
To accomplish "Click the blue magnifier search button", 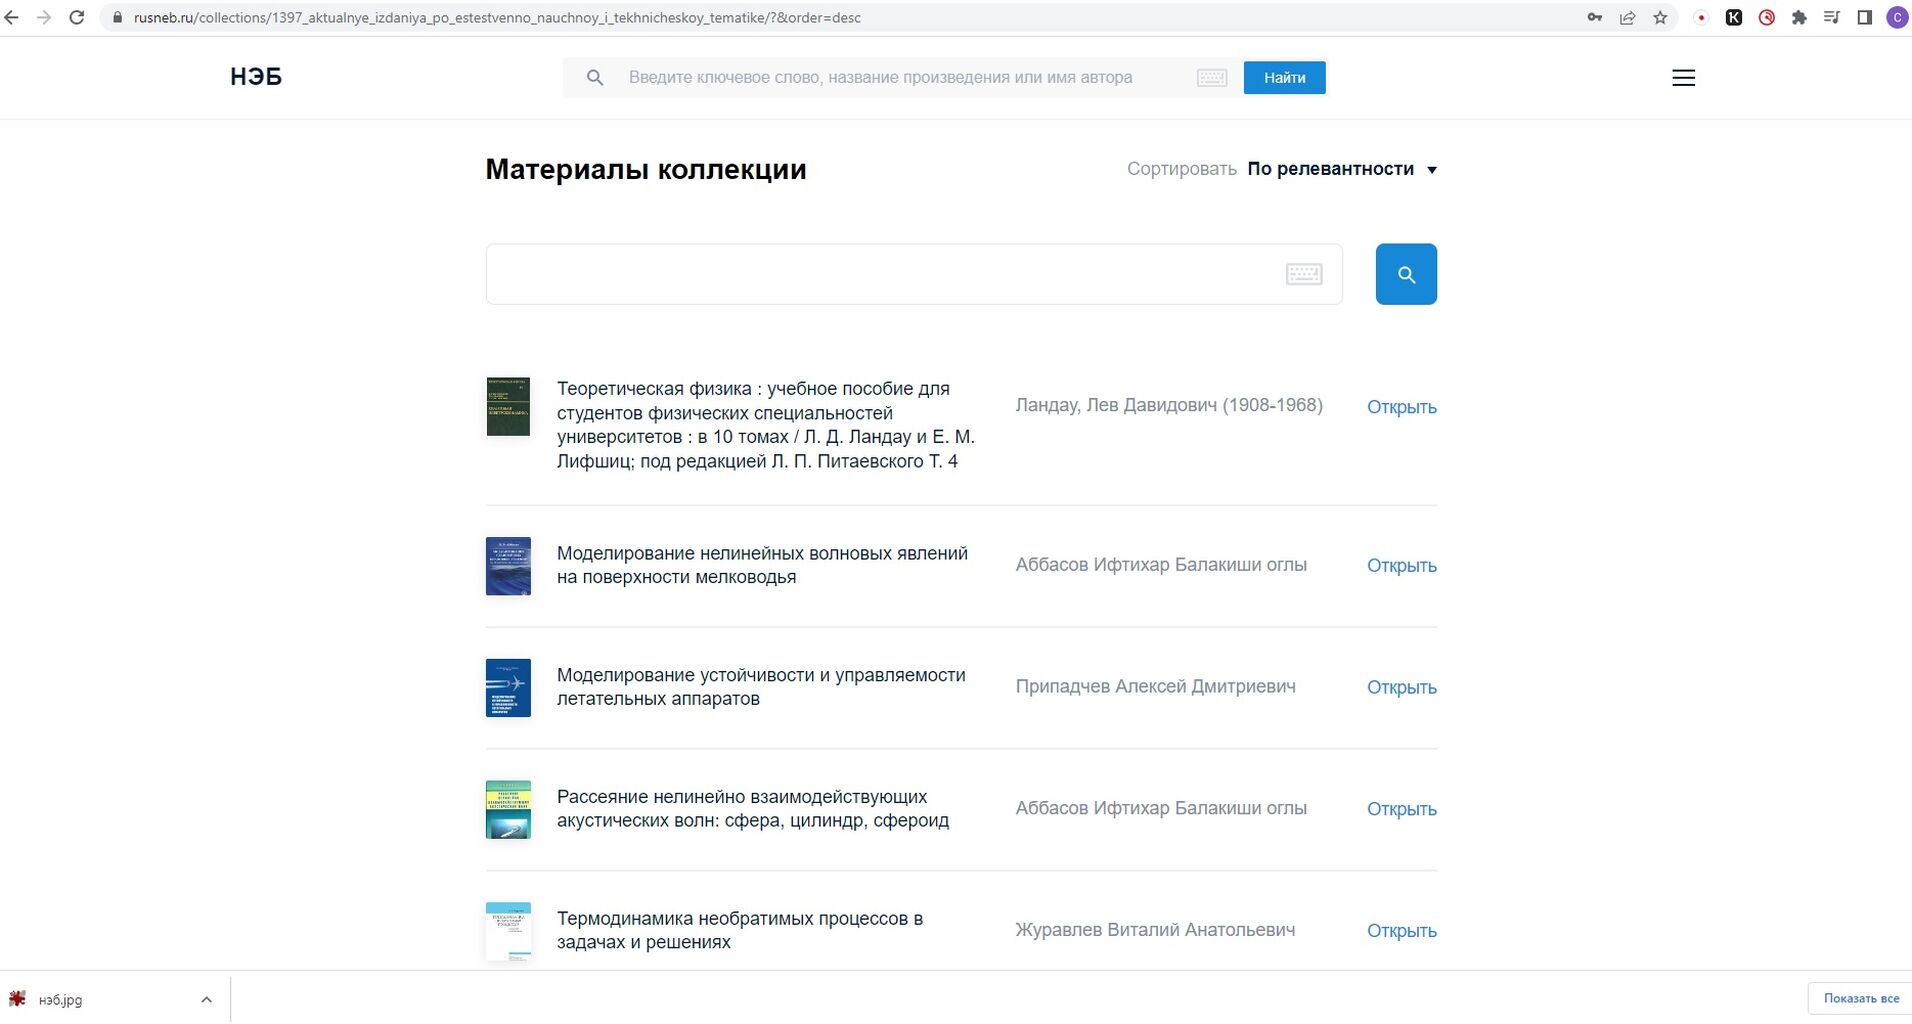I will pyautogui.click(x=1405, y=274).
